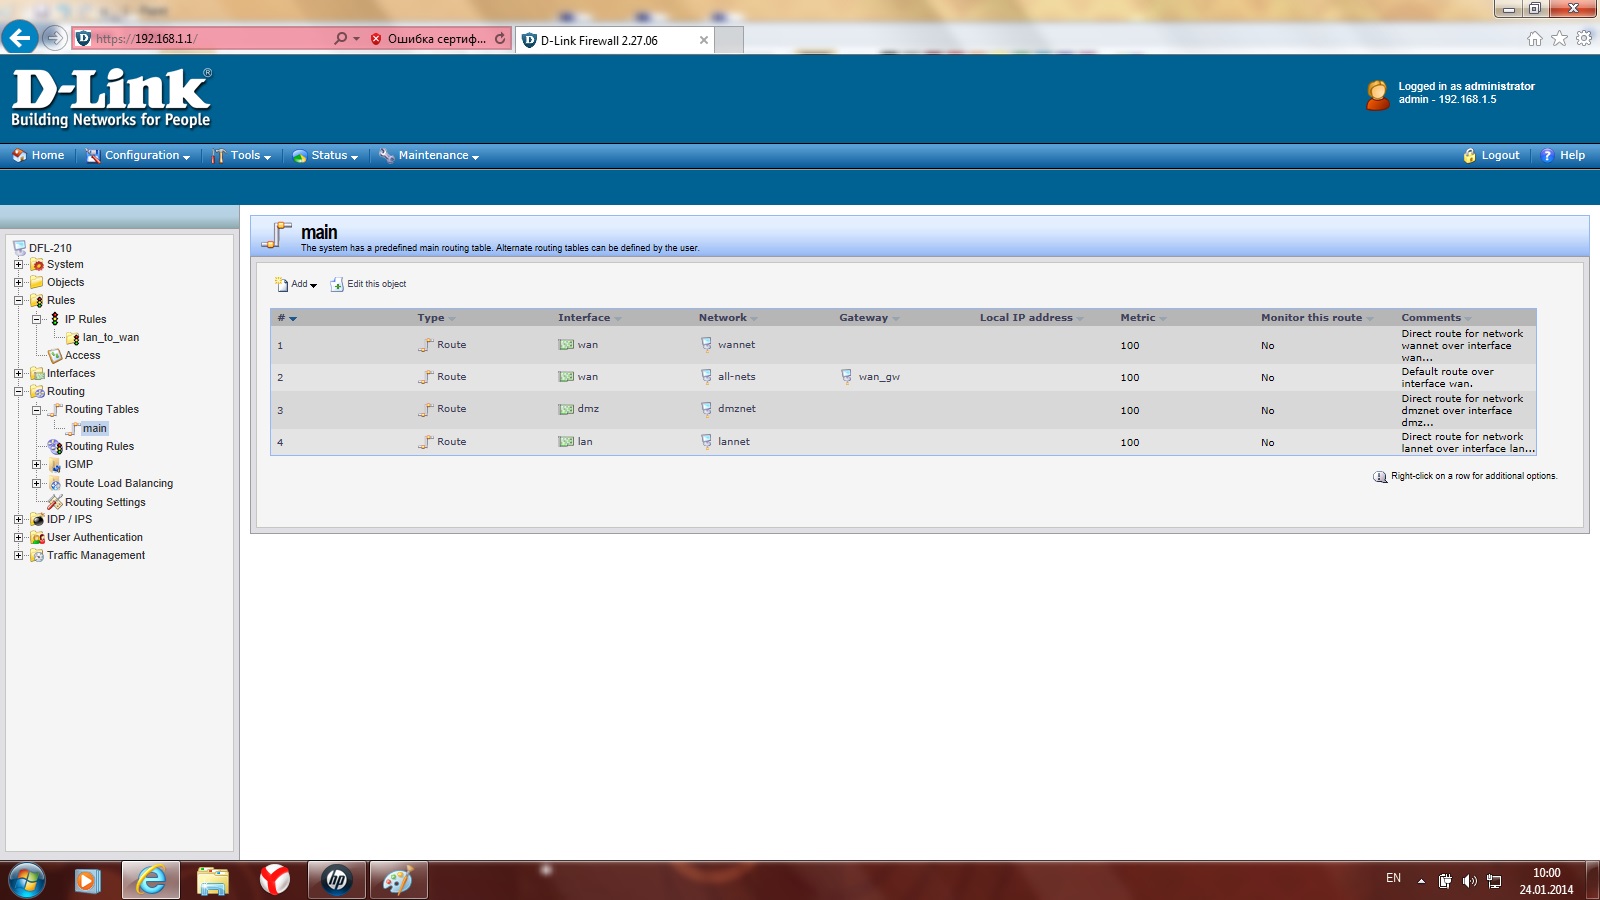The image size is (1600, 900).
Task: Click the IDP / IPS folder icon
Action: (37, 520)
